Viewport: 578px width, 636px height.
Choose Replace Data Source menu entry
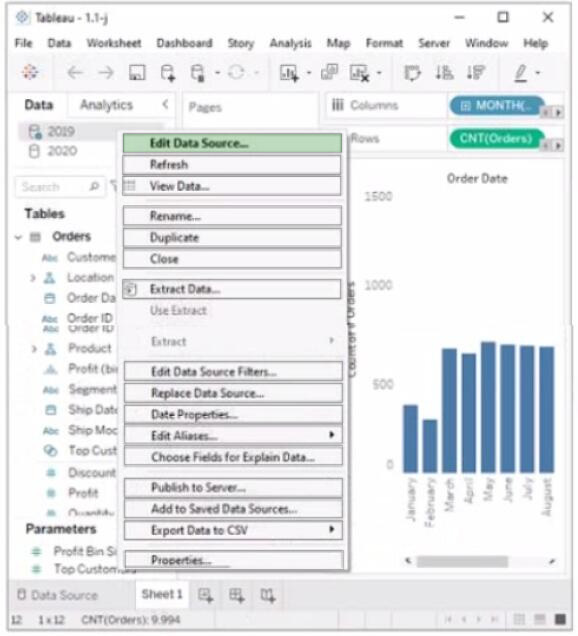click(233, 393)
